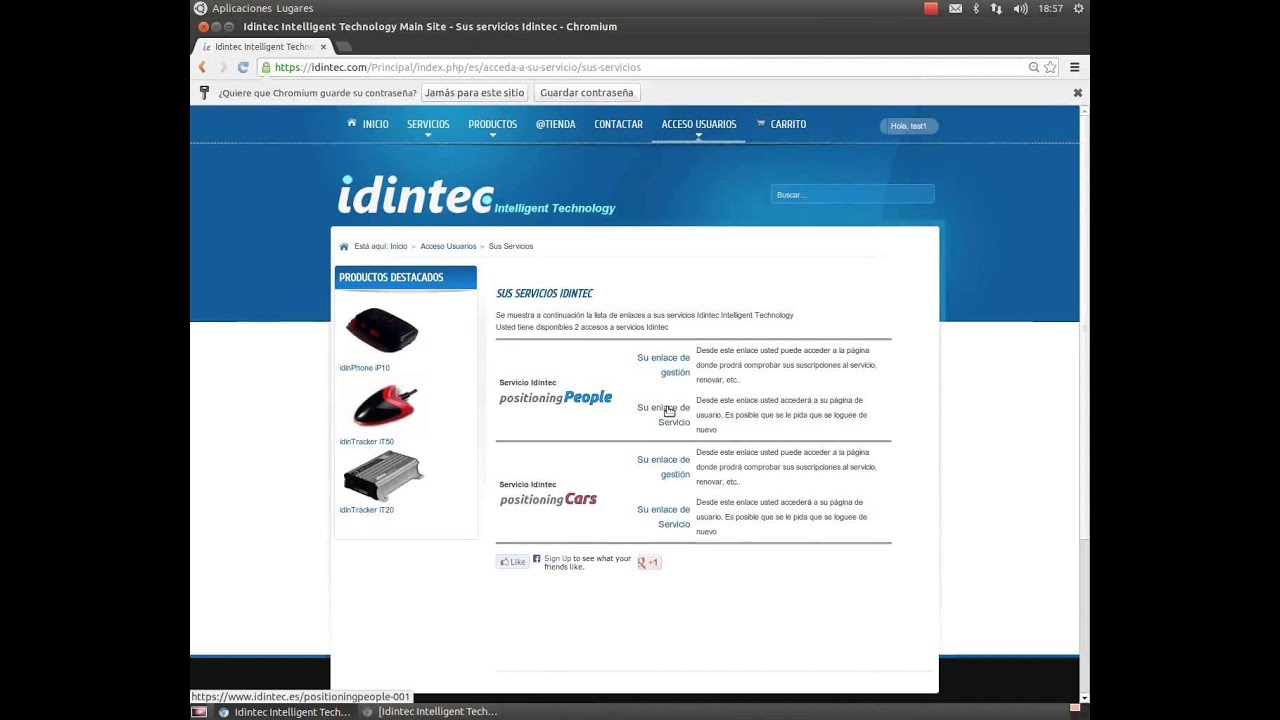Screen dimensions: 1280x720
Task: Open the idinTracker iT50 product image
Action: (x=383, y=406)
